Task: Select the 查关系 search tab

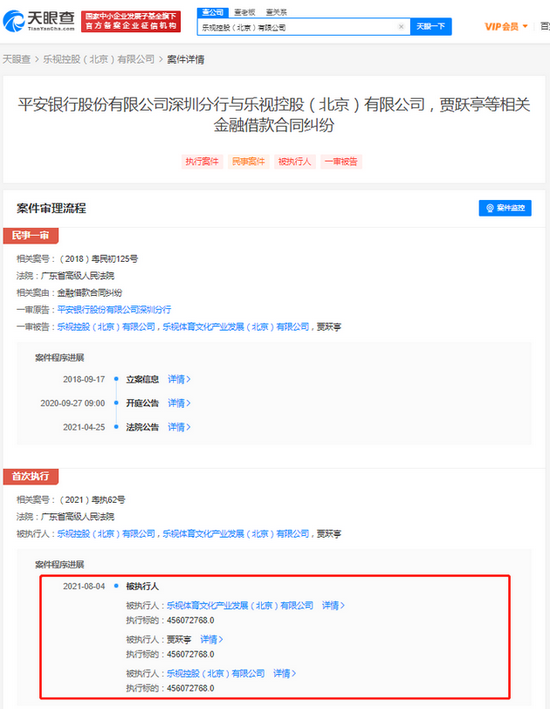Action: (276, 12)
